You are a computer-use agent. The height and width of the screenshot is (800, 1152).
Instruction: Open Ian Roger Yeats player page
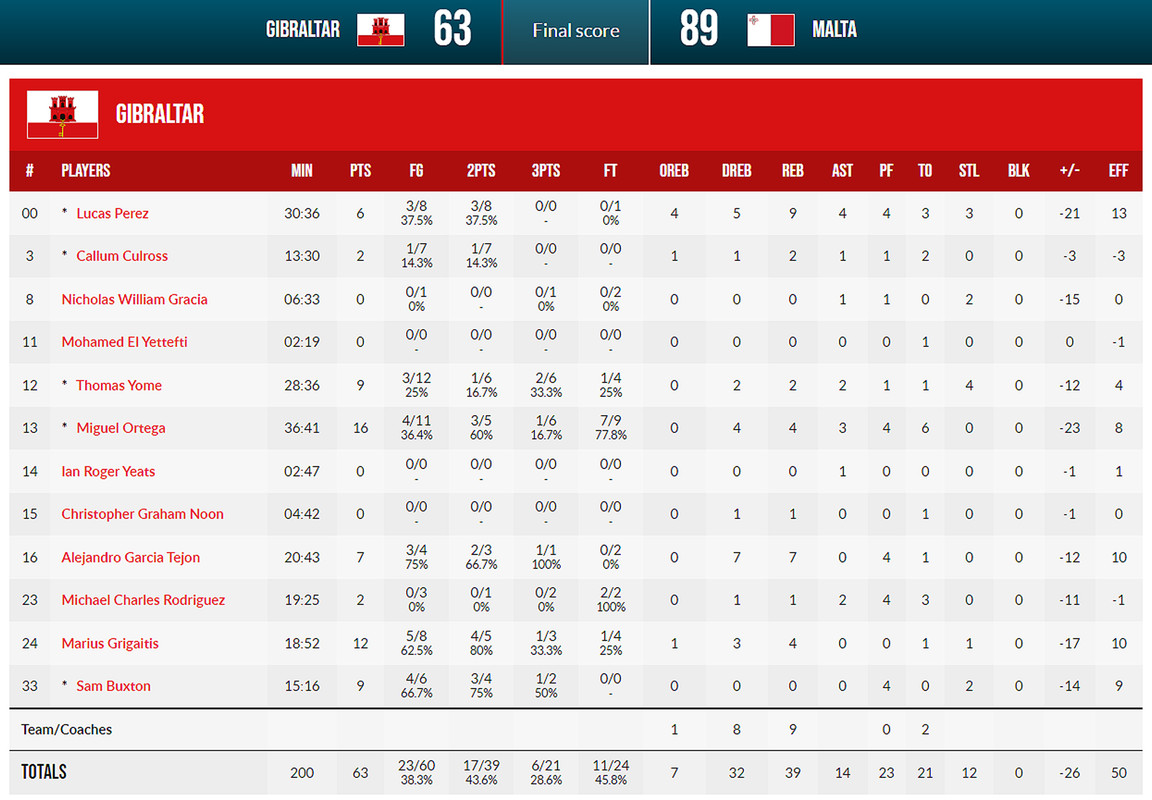pos(108,471)
